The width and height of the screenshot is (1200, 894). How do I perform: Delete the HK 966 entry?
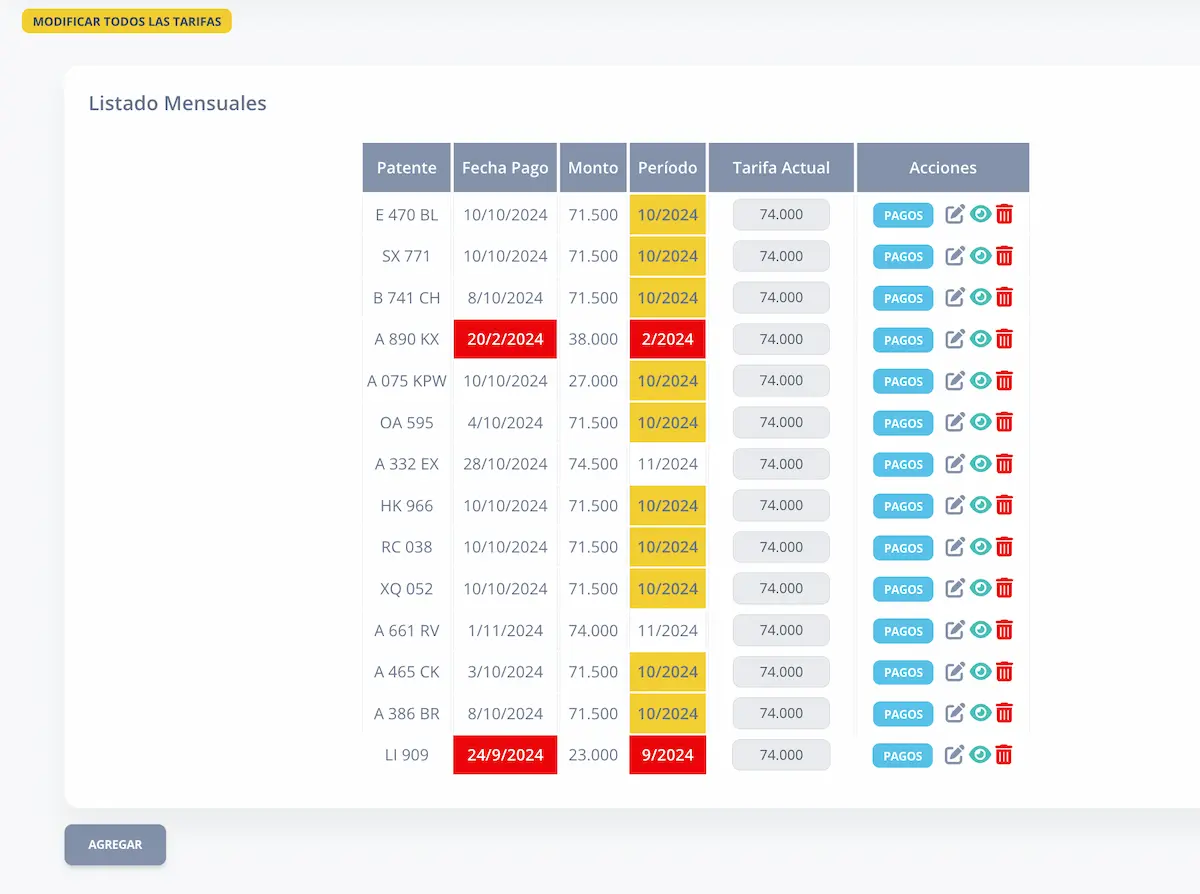(1005, 506)
